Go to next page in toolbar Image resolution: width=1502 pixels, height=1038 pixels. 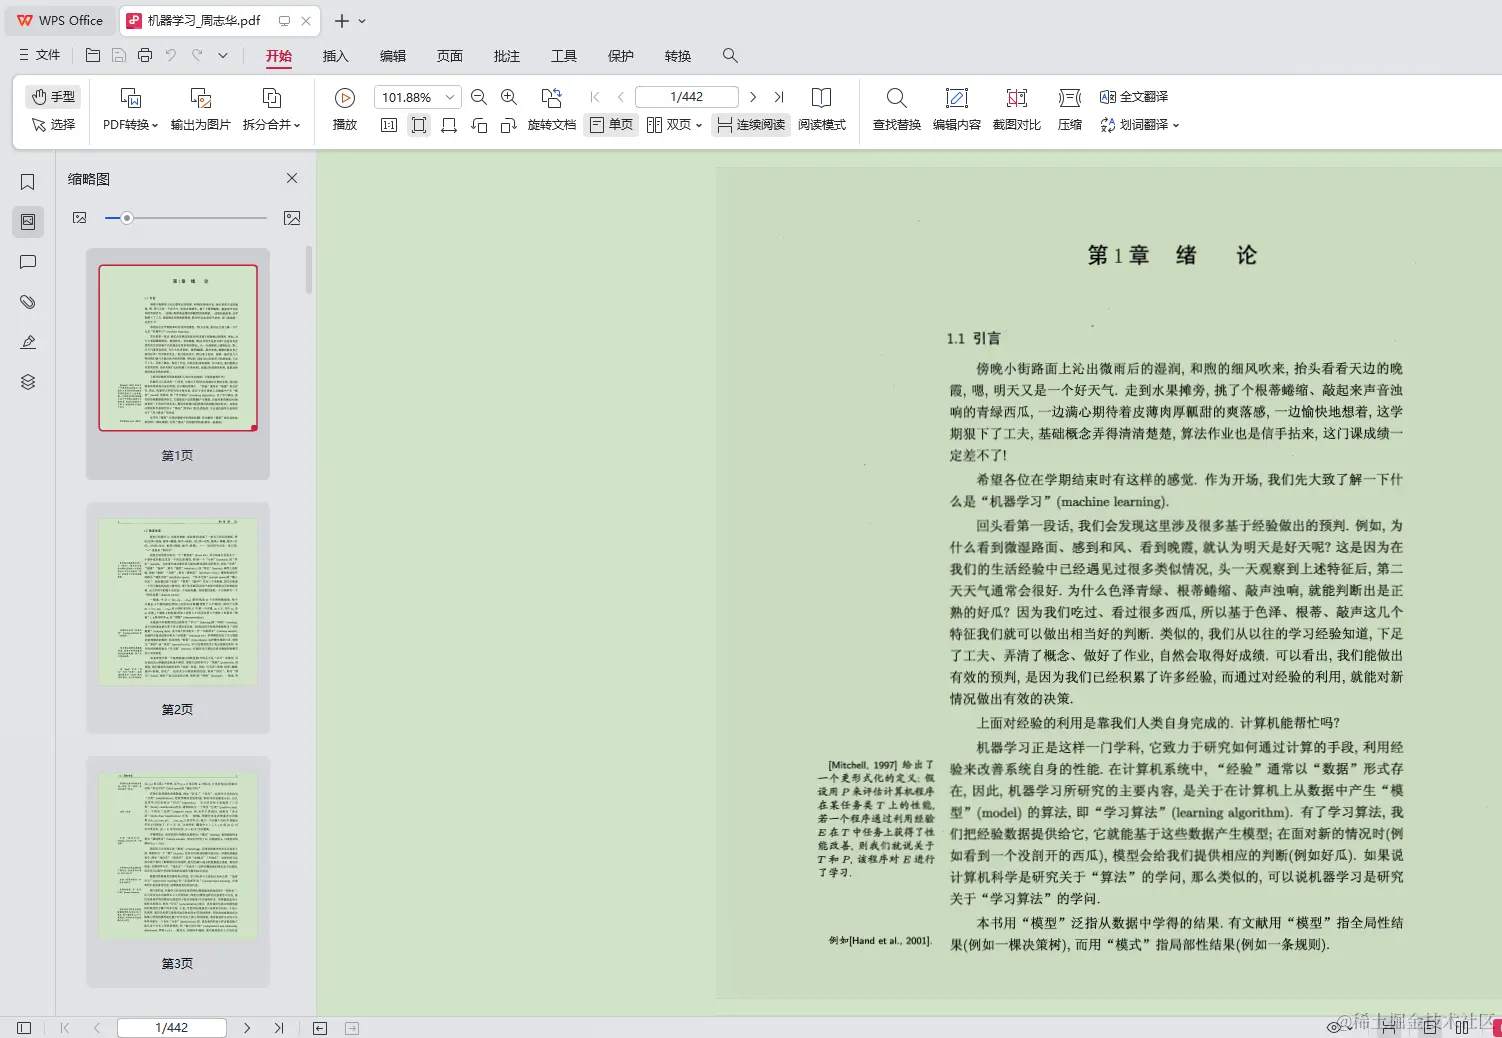coord(753,97)
